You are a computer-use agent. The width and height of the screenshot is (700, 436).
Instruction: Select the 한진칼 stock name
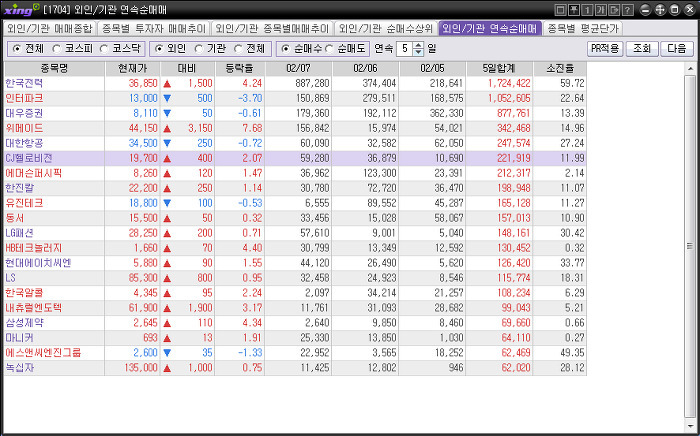click(x=20, y=188)
